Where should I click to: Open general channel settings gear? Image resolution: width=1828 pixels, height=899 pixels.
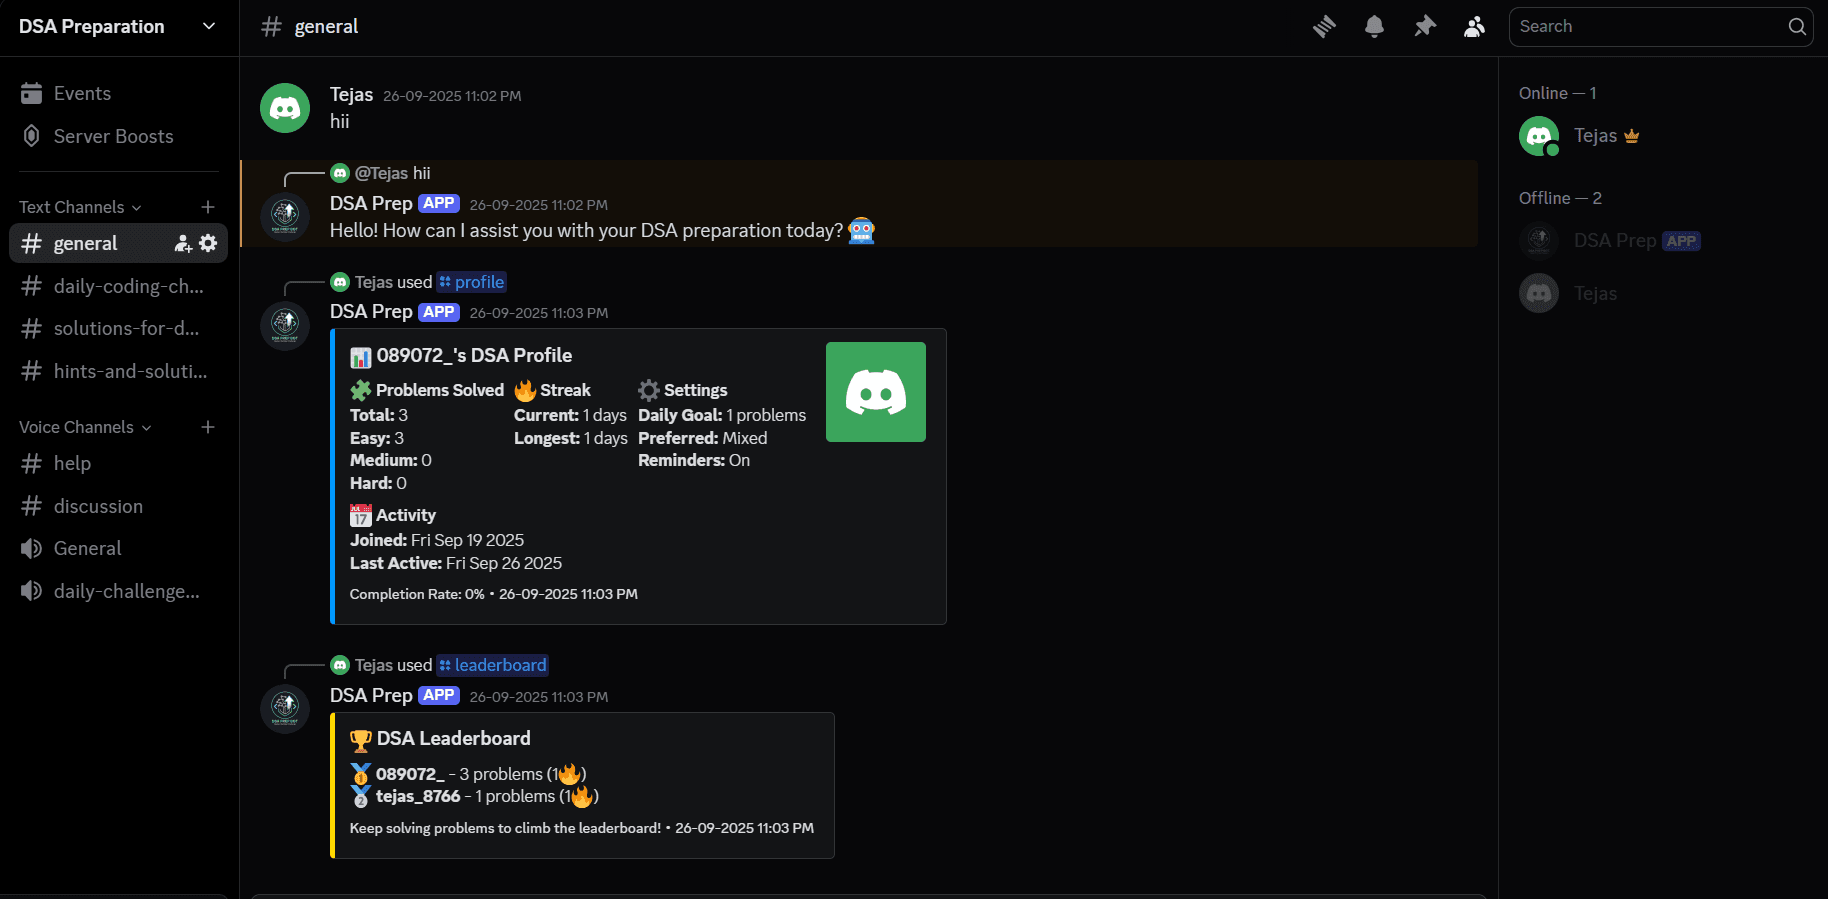[208, 243]
